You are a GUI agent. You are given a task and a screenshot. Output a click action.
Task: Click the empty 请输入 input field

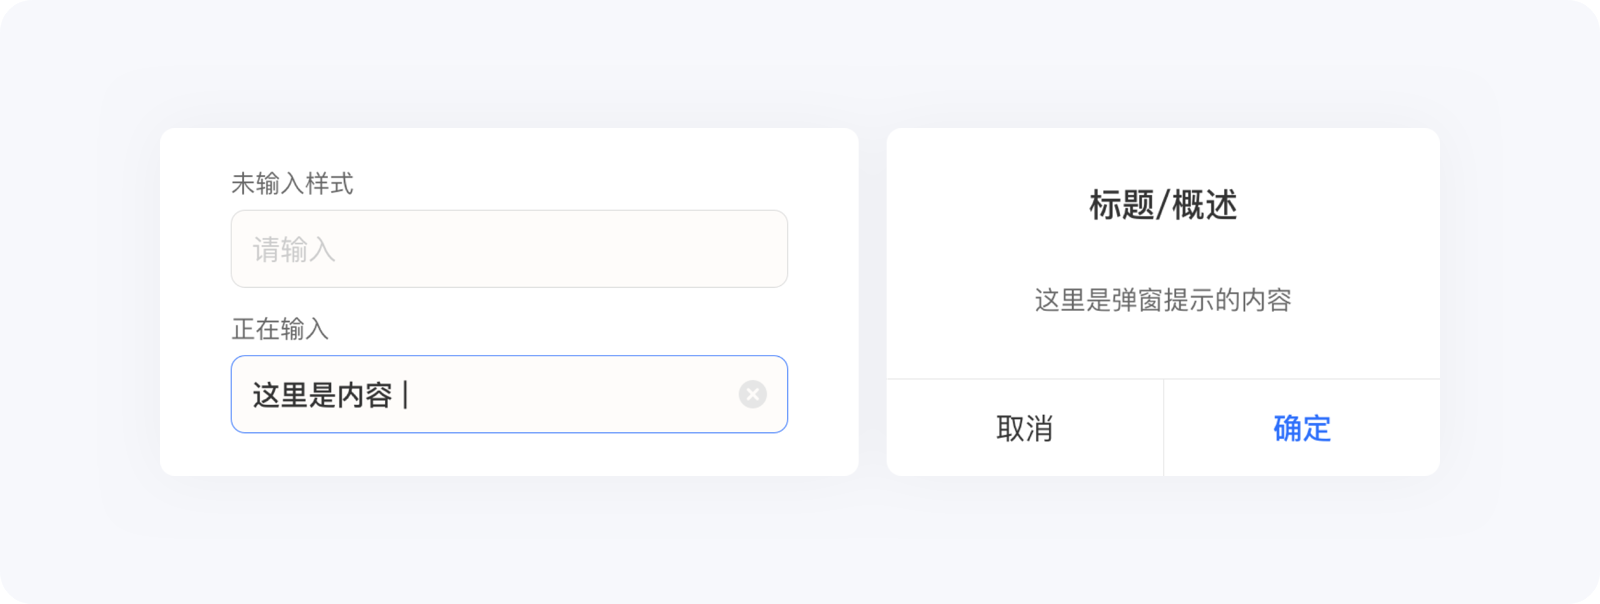click(509, 249)
